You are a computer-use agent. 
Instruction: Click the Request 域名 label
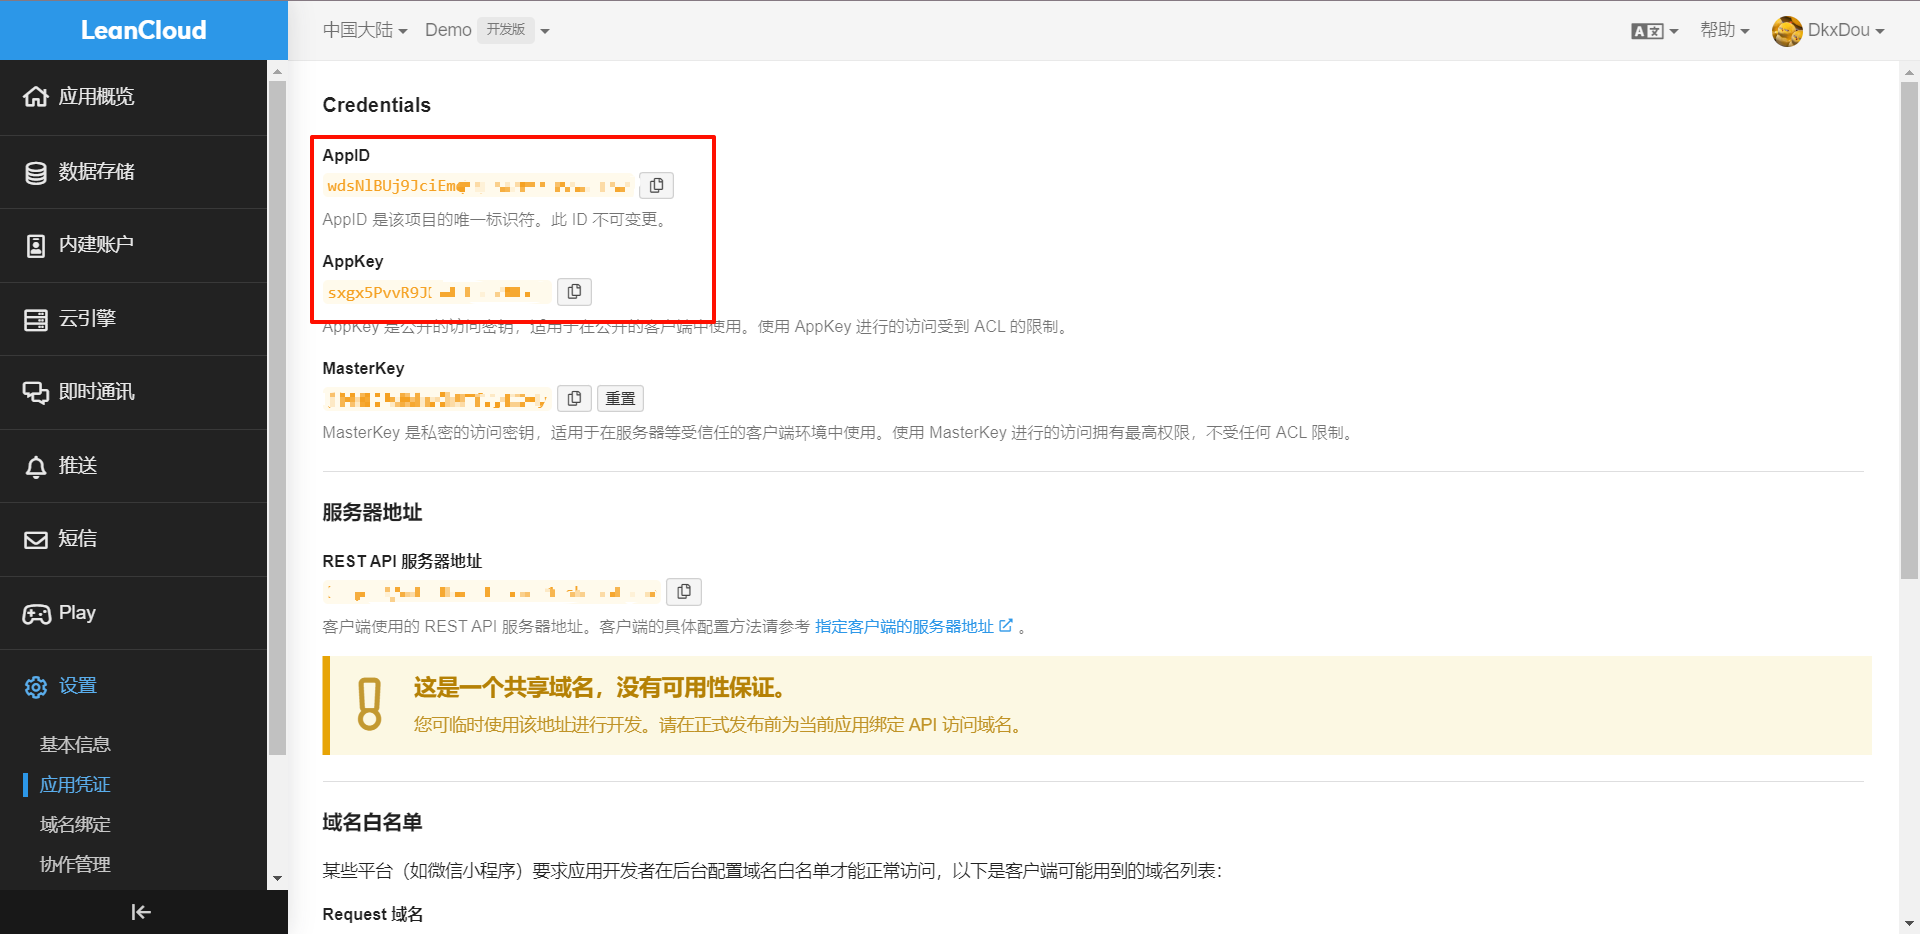pos(372,914)
